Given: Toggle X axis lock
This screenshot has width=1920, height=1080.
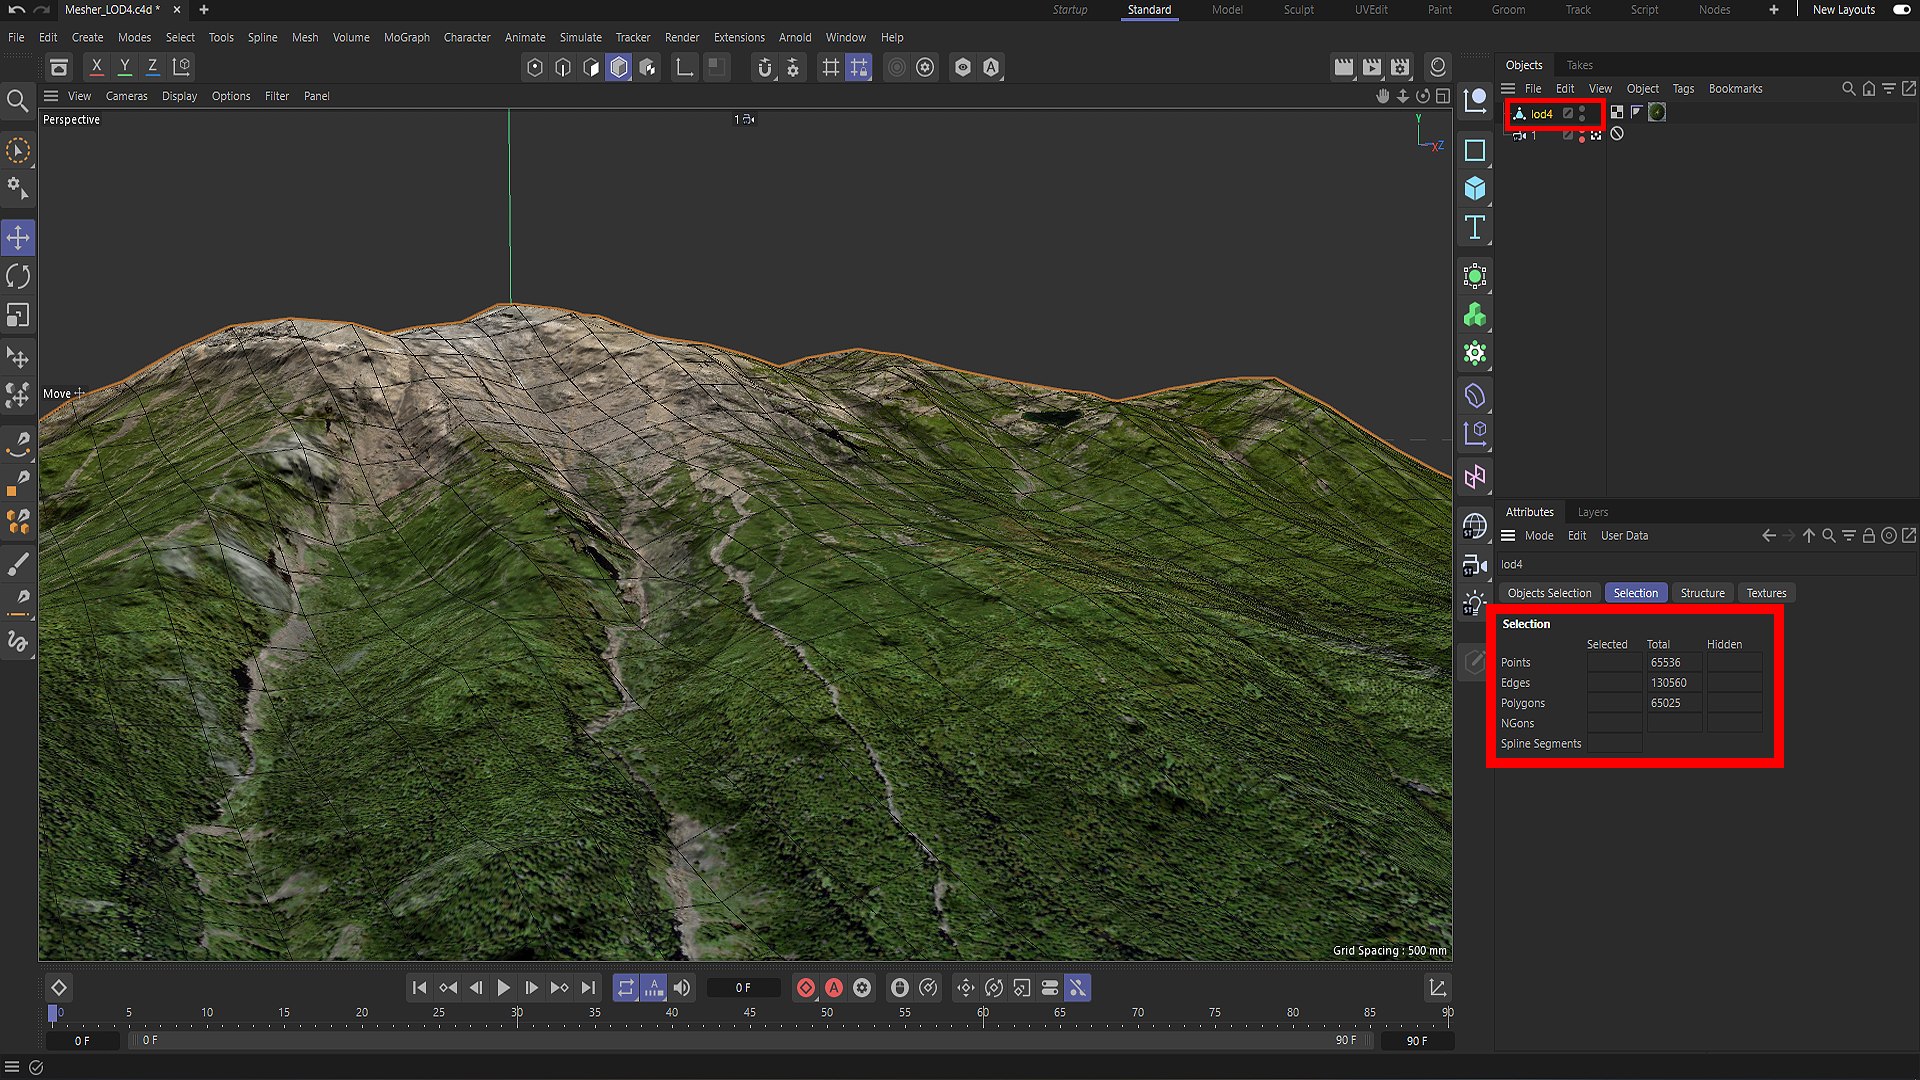Looking at the screenshot, I should [x=96, y=67].
